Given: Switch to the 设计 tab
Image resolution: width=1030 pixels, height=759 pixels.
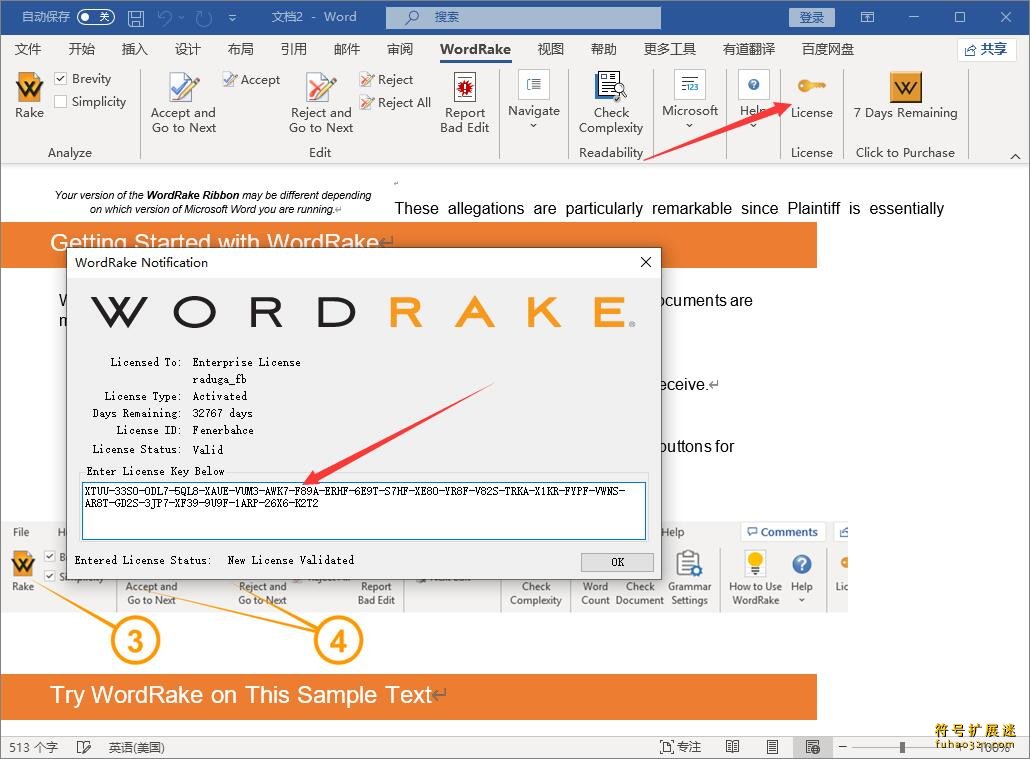Looking at the screenshot, I should pyautogui.click(x=187, y=49).
